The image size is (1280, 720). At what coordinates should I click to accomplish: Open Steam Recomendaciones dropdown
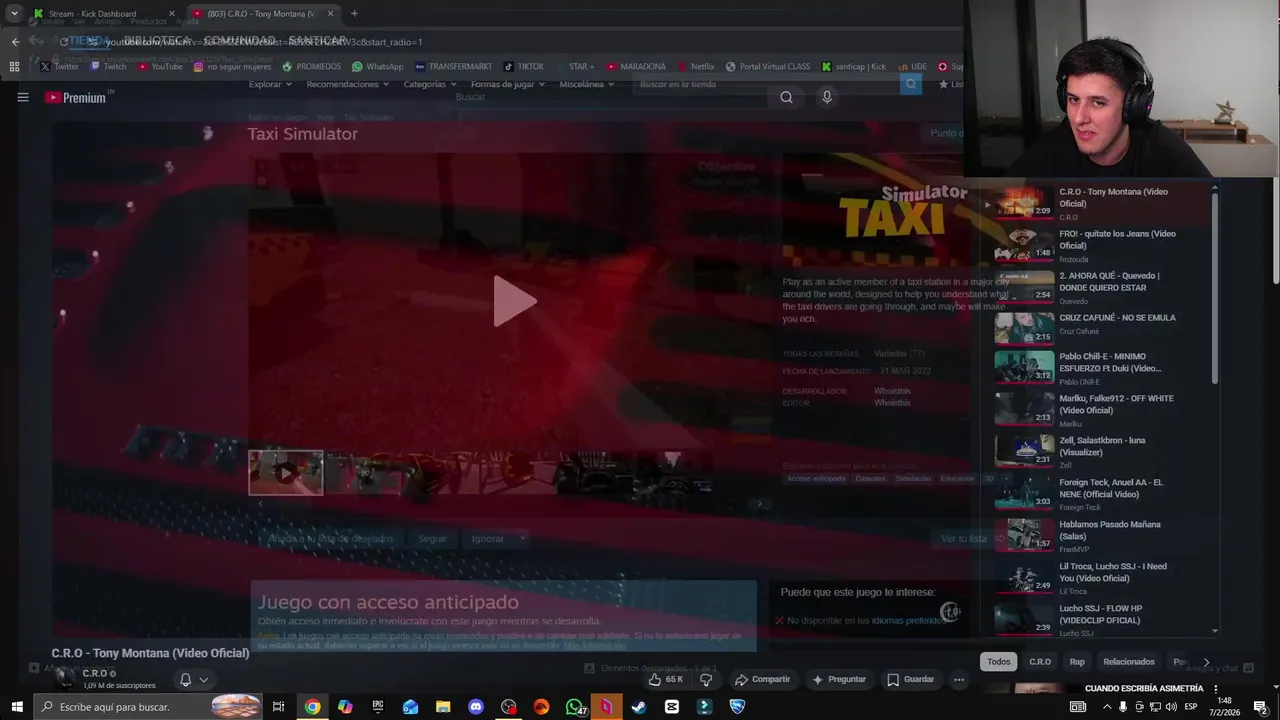(x=347, y=84)
